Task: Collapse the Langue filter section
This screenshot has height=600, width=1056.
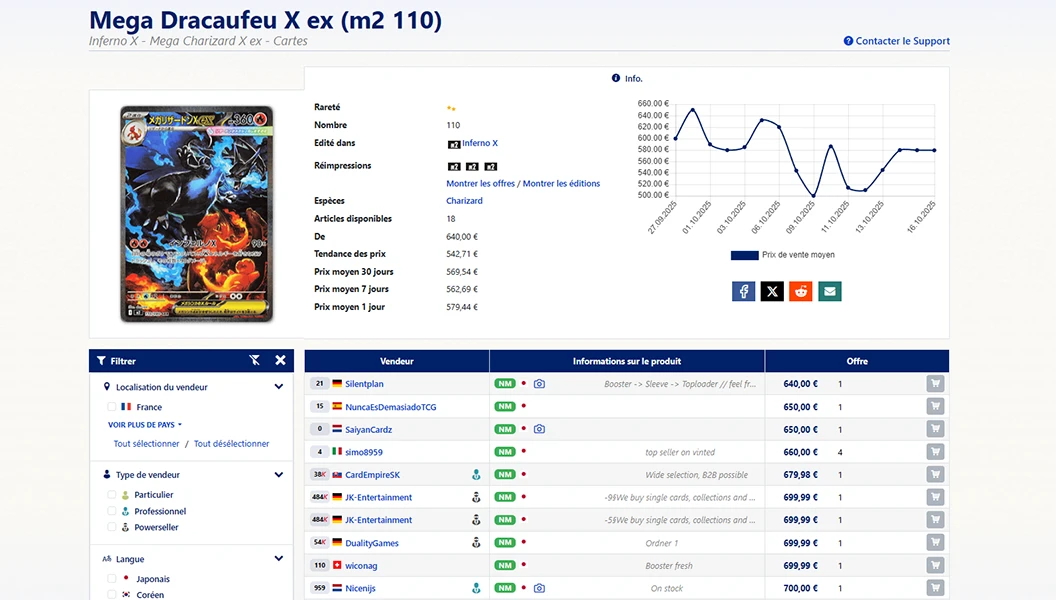Action: tap(279, 558)
